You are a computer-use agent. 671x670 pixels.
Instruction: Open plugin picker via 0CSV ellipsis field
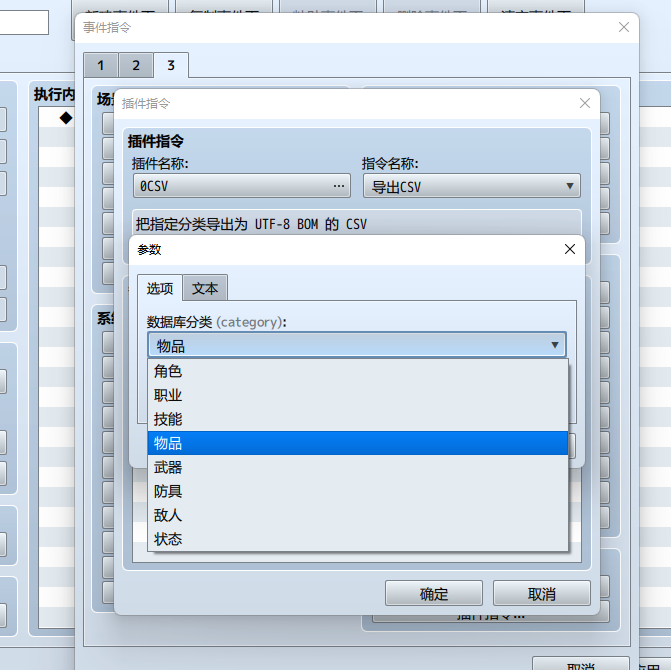coord(242,186)
